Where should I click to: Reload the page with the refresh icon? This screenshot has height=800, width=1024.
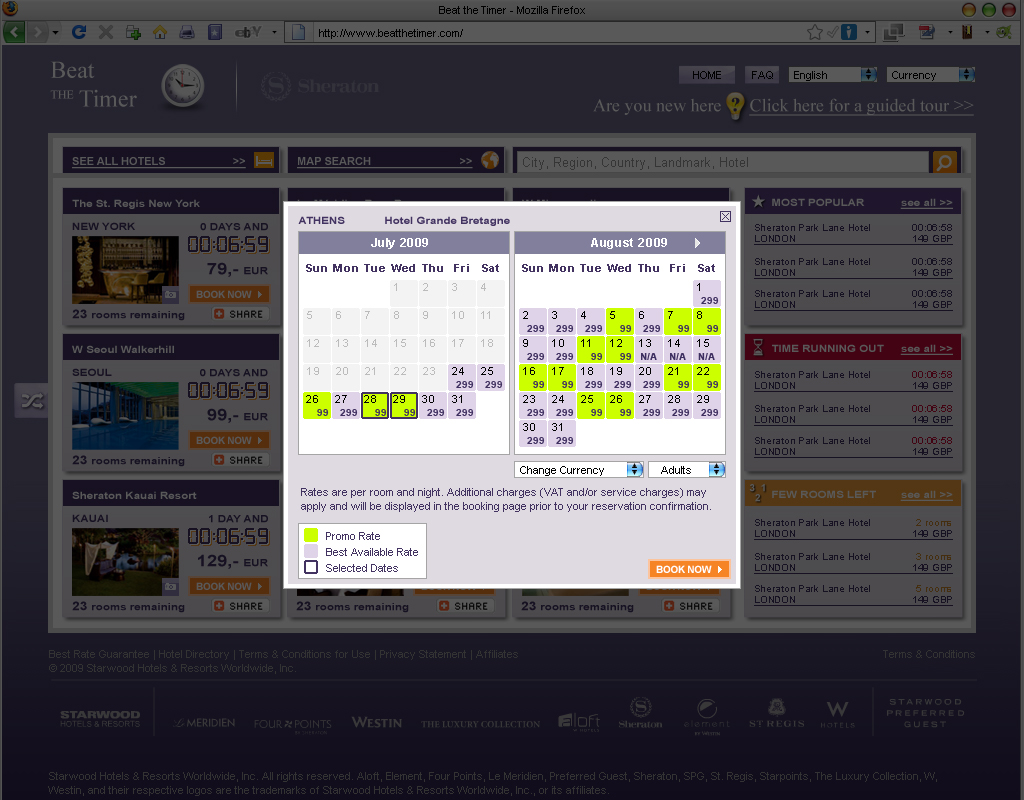coord(79,32)
